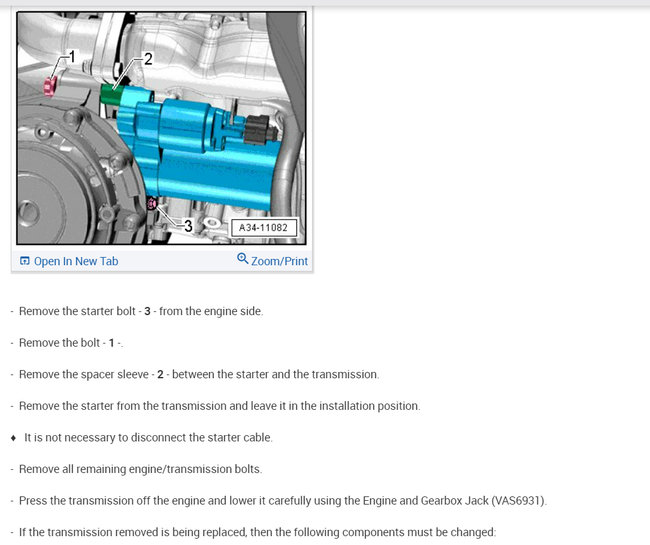Click 'Remove the starter from the transmission' step
The image size is (650, 545).
pyautogui.click(x=220, y=406)
